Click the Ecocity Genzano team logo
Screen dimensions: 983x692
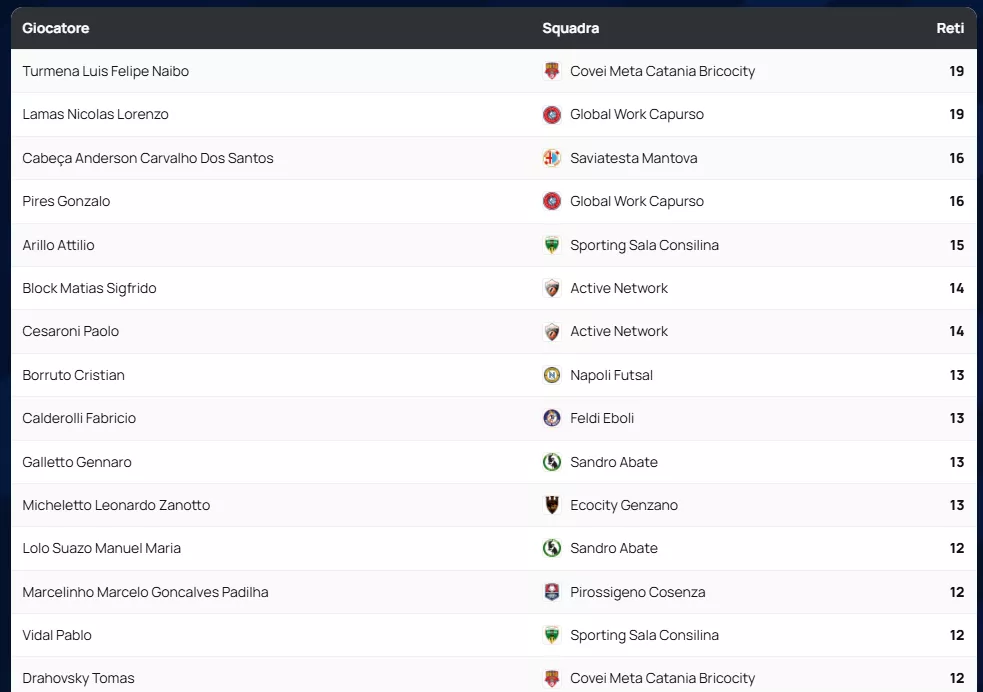[x=552, y=505]
